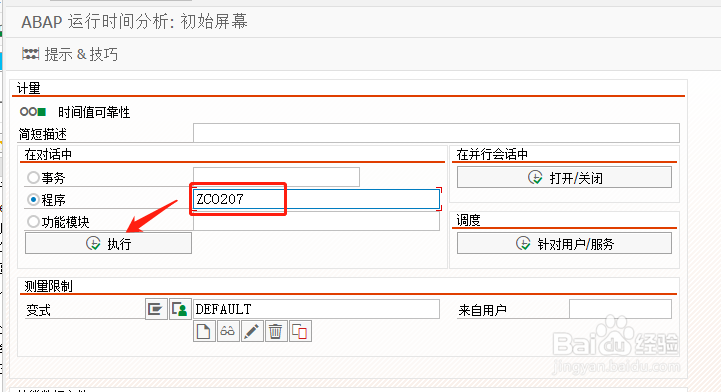Click the variant list icon beside 变式

[156, 309]
